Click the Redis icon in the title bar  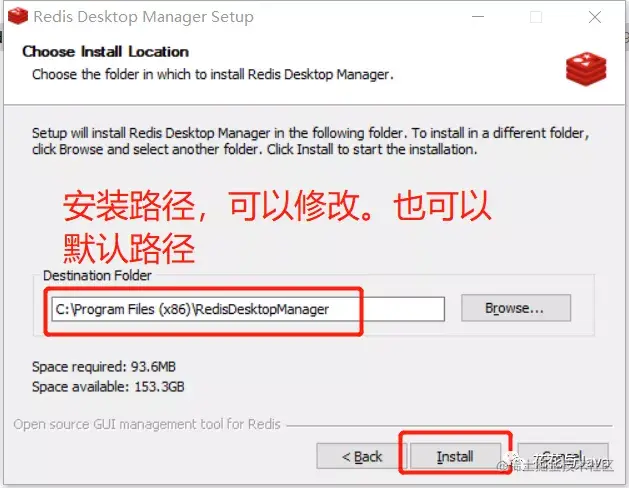point(18,16)
